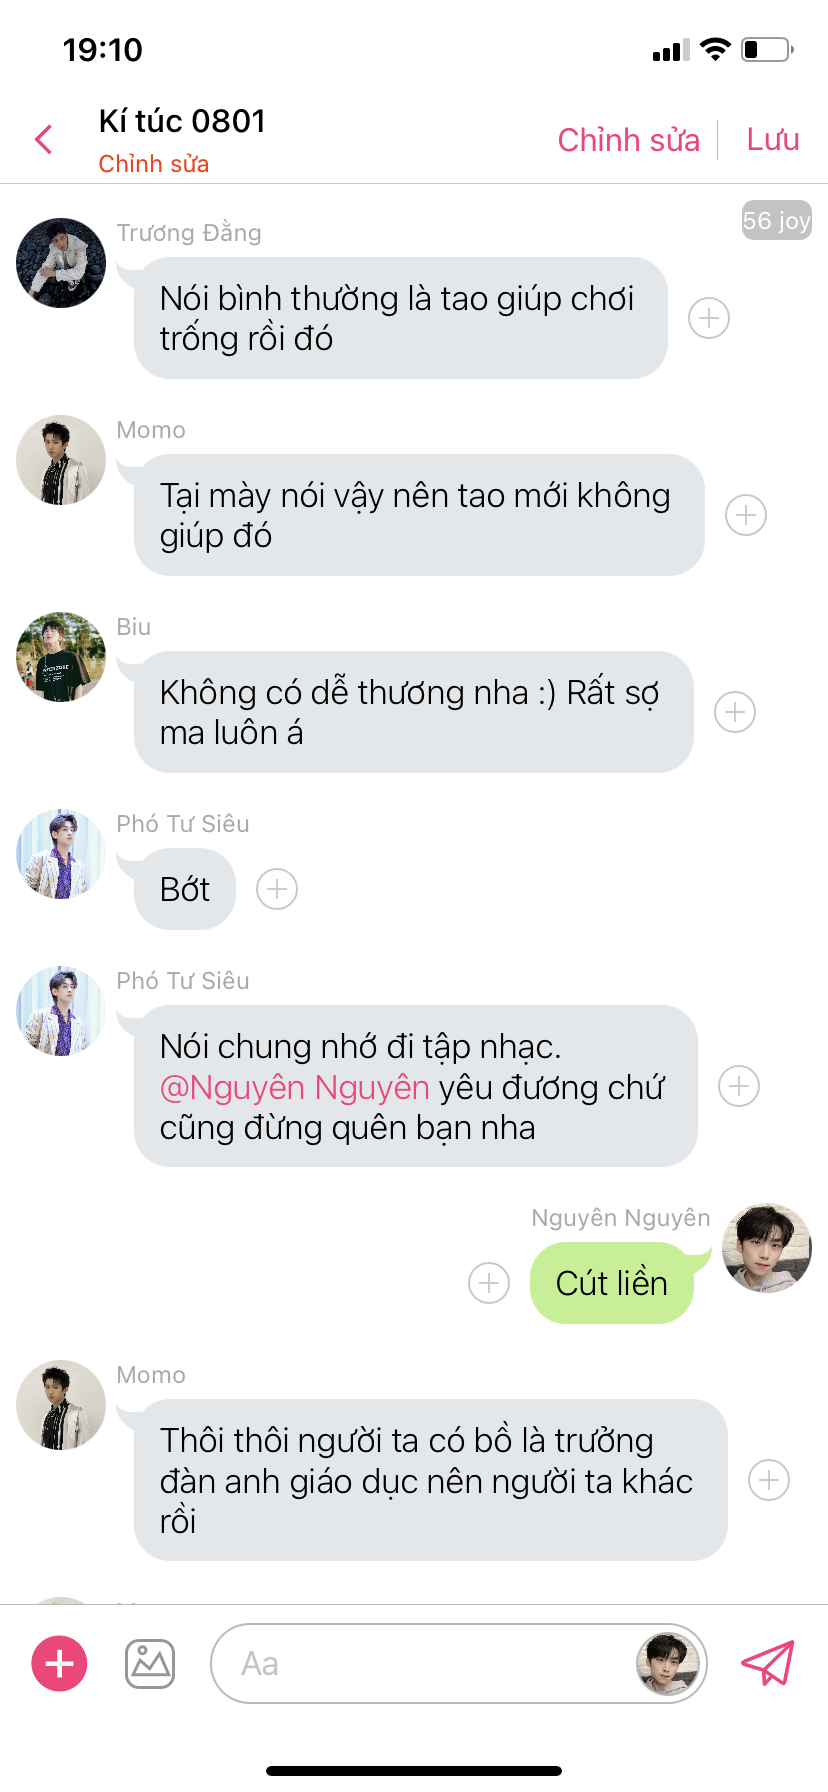Tap the pink plus button by the input
Image resolution: width=828 pixels, height=1792 pixels.
click(x=60, y=1663)
